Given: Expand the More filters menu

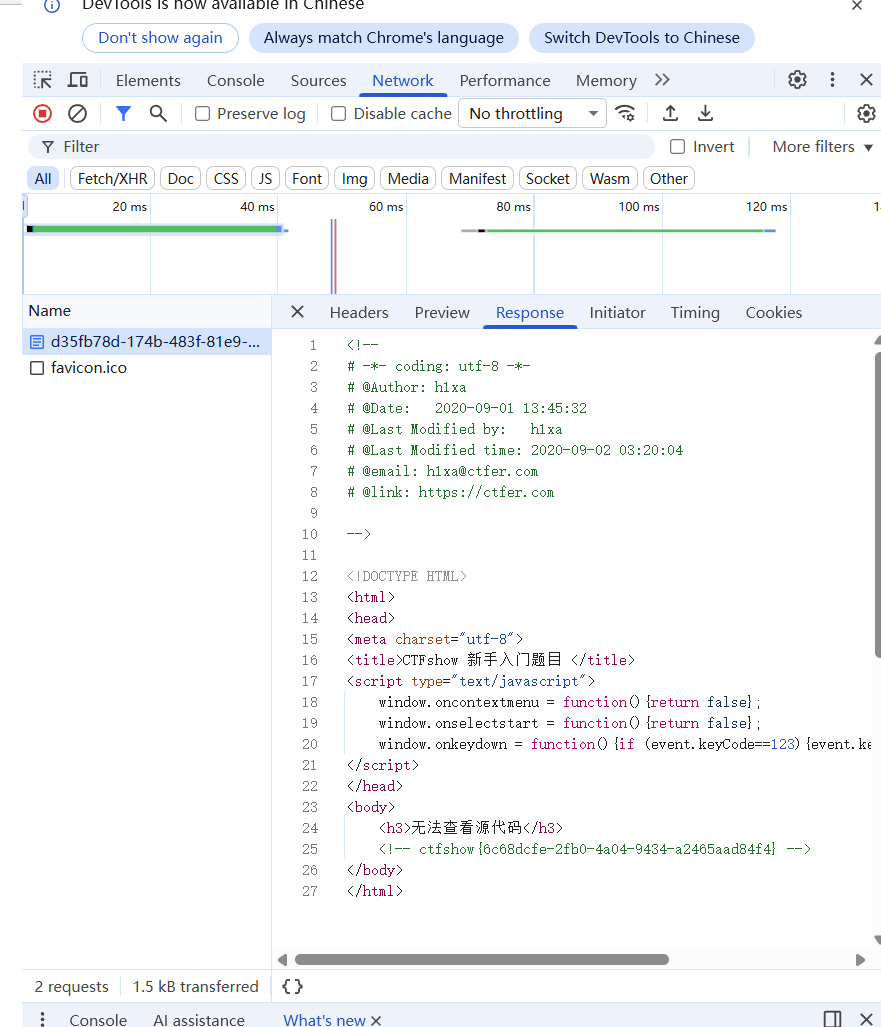Looking at the screenshot, I should (822, 147).
